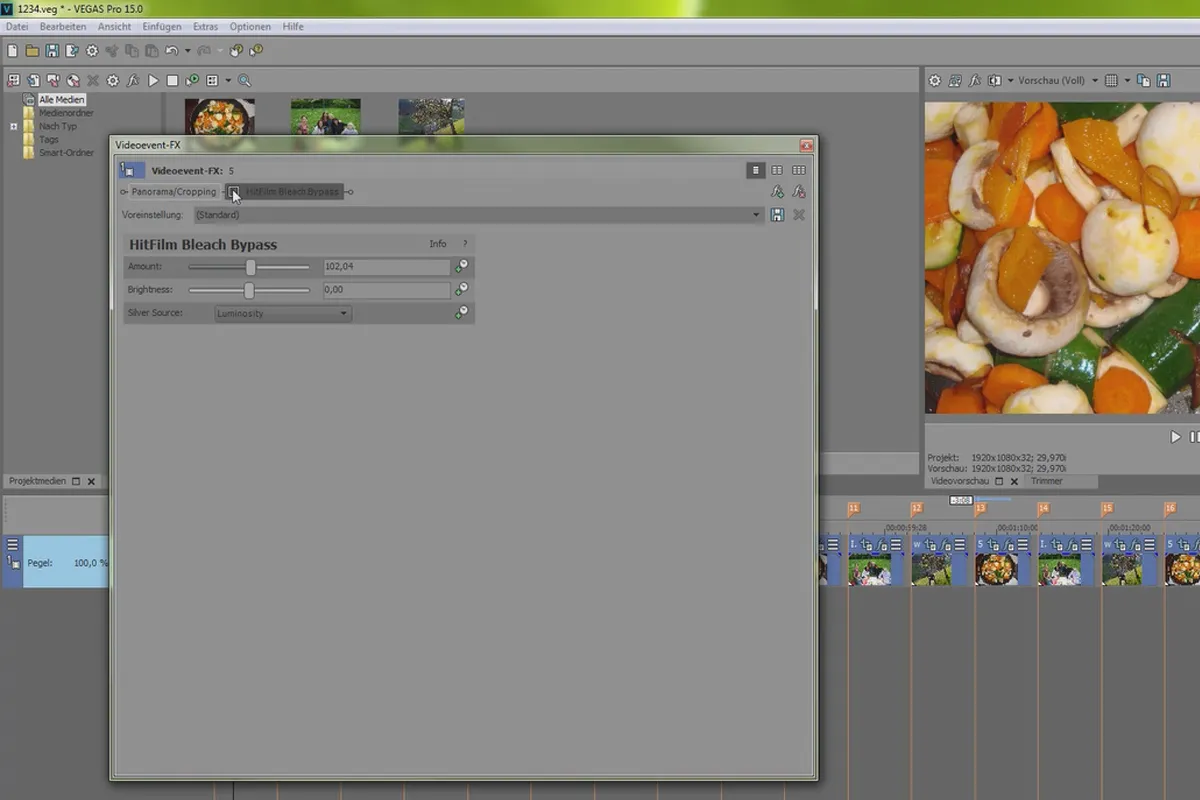Select the Alle Medien tree item
1200x800 pixels.
pos(62,100)
